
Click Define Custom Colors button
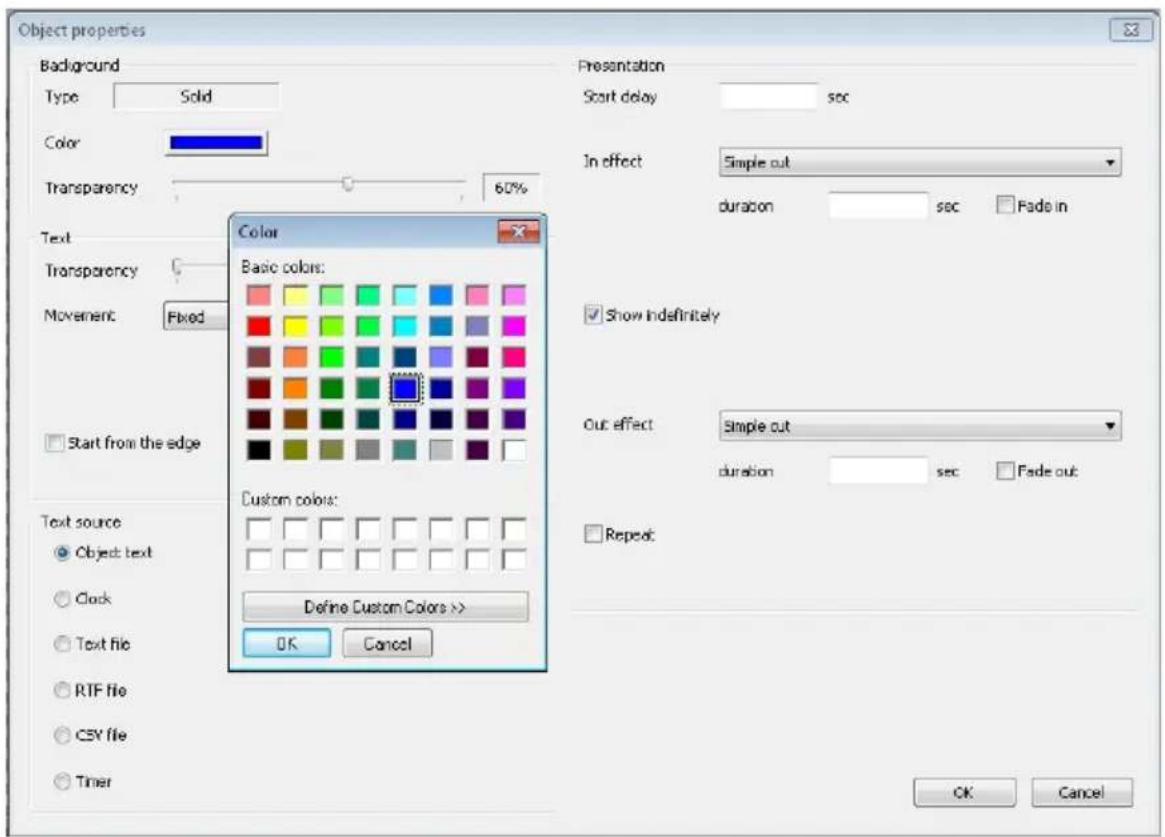pos(386,607)
